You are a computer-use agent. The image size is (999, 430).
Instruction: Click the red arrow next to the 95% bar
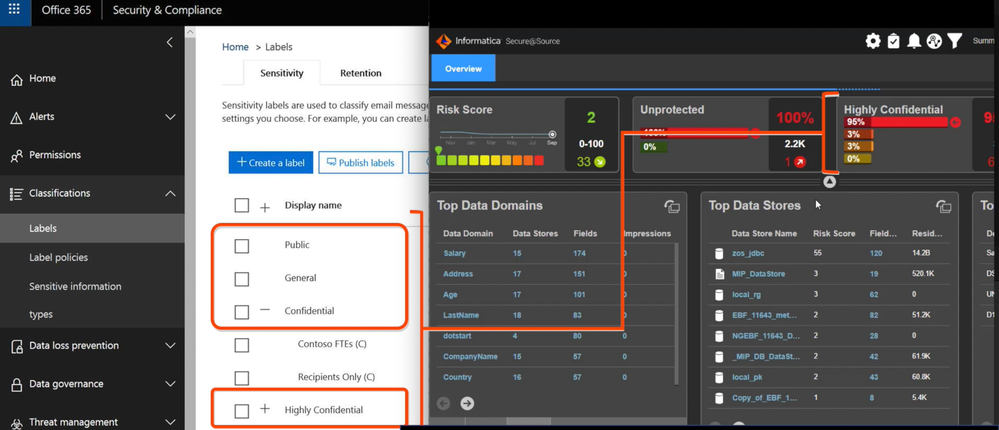click(x=955, y=122)
